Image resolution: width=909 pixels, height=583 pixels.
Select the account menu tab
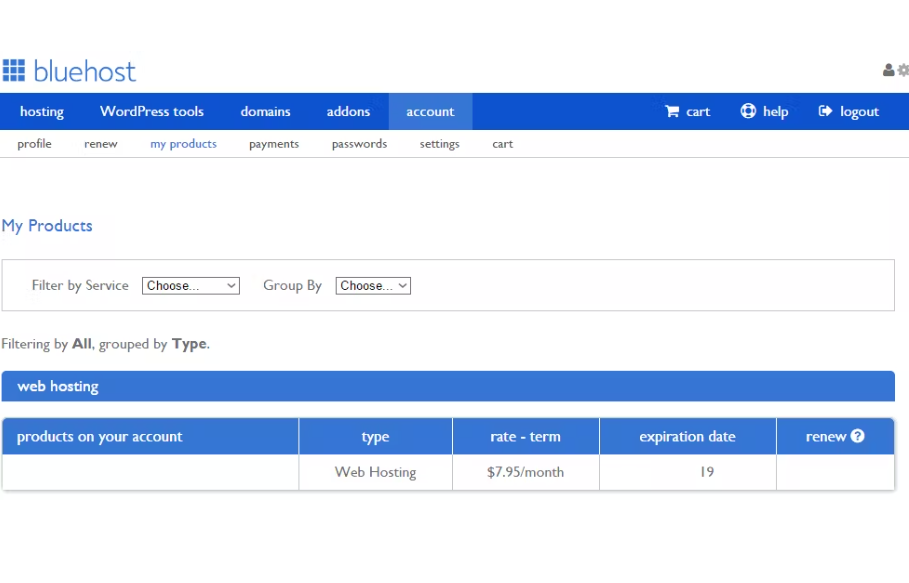(x=430, y=111)
